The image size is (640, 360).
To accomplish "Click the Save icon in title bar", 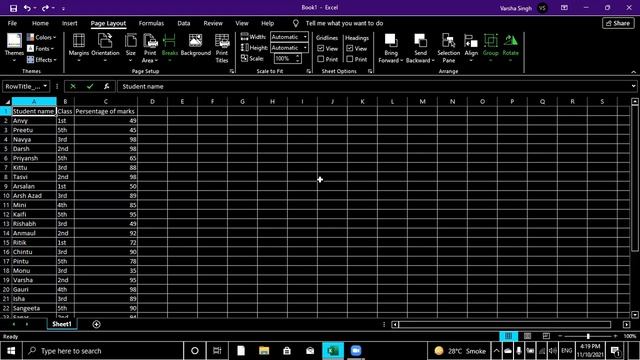I will coord(13,8).
